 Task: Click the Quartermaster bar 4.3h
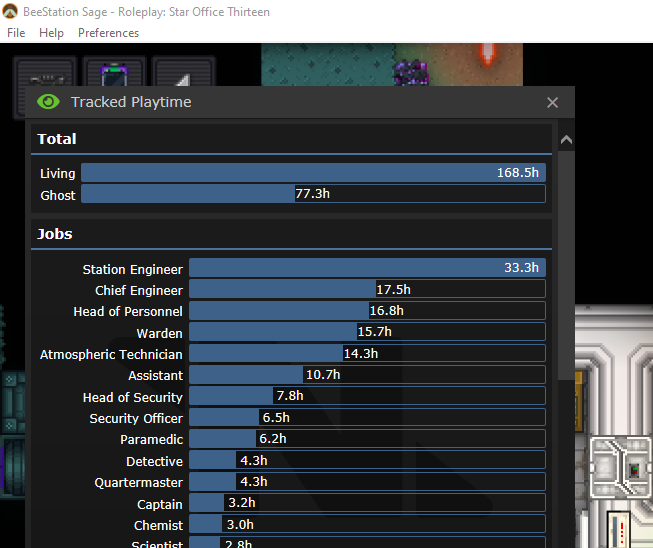[x=367, y=481]
